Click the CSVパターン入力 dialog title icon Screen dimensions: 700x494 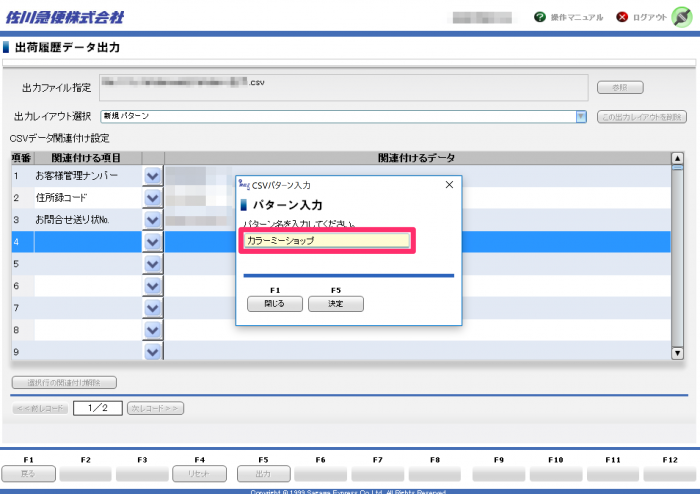(244, 184)
